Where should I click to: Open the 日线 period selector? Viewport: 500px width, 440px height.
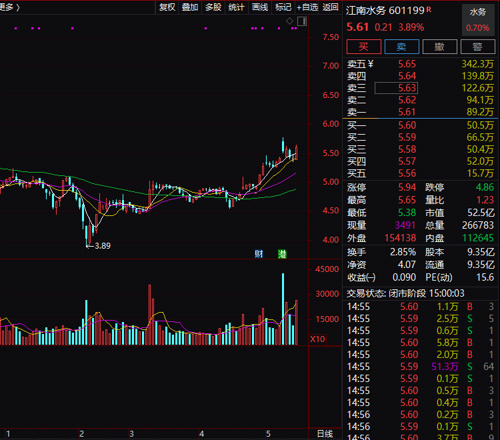(325, 434)
